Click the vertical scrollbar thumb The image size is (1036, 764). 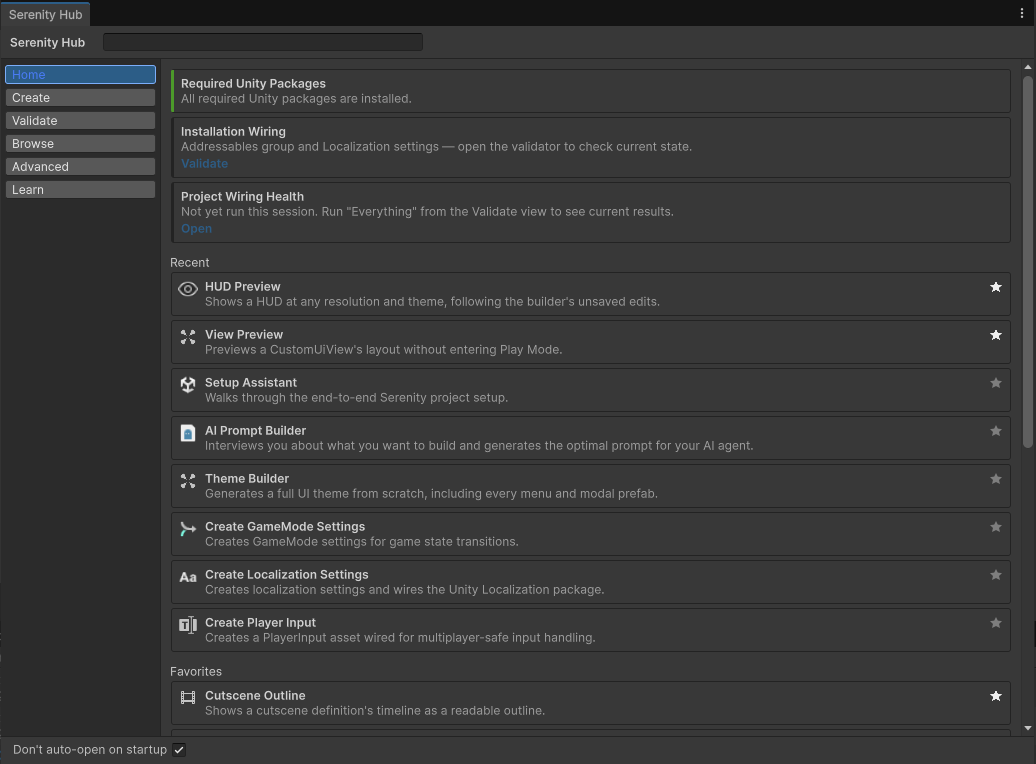(1027, 262)
